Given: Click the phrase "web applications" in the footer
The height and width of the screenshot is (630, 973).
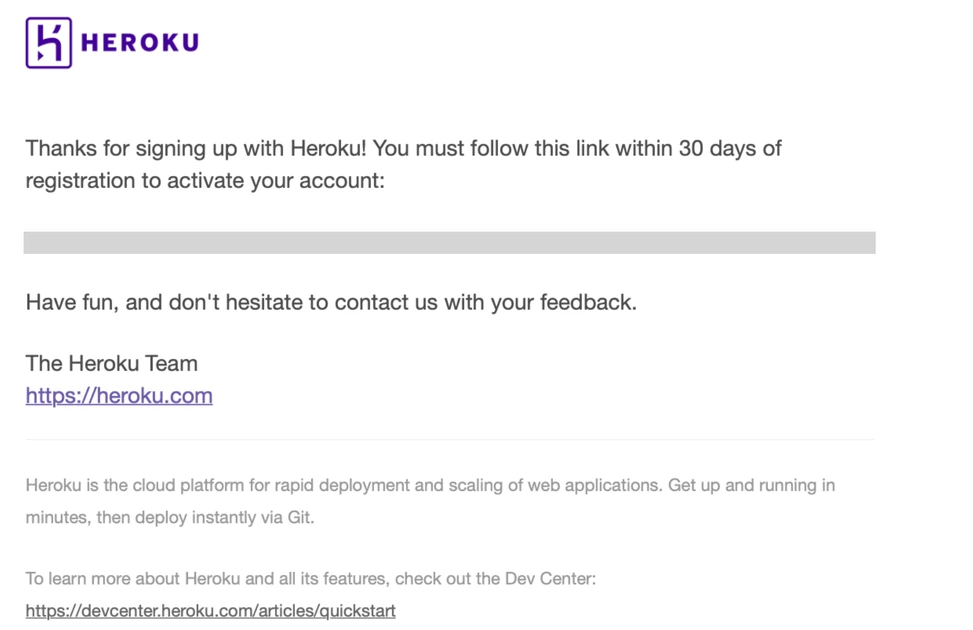Looking at the screenshot, I should pyautogui.click(x=594, y=485).
